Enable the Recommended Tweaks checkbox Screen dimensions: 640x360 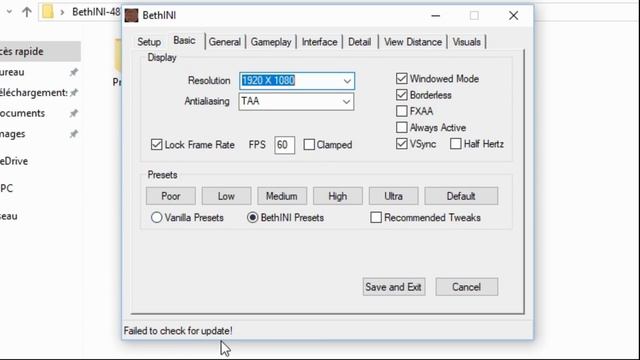pos(376,218)
